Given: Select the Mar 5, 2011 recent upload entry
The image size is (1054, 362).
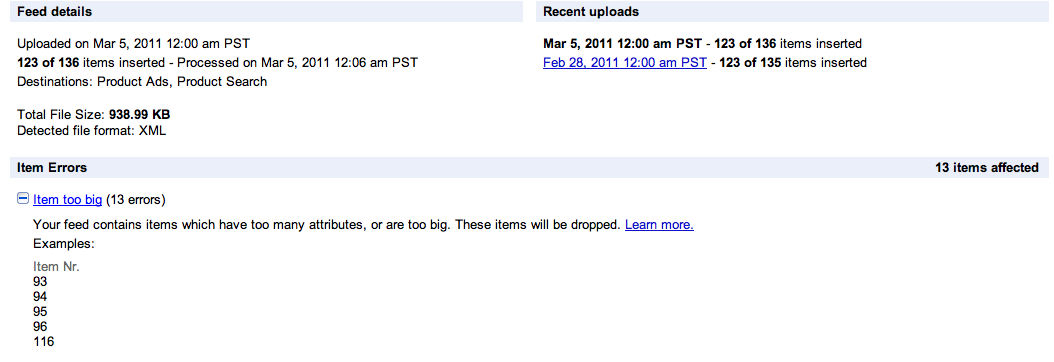Looking at the screenshot, I should [x=702, y=44].
